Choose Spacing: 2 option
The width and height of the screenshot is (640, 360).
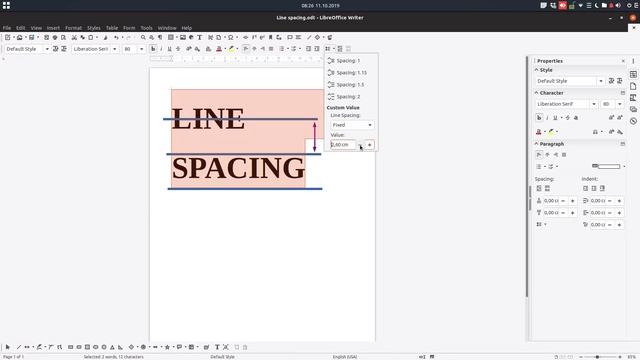pyautogui.click(x=351, y=97)
